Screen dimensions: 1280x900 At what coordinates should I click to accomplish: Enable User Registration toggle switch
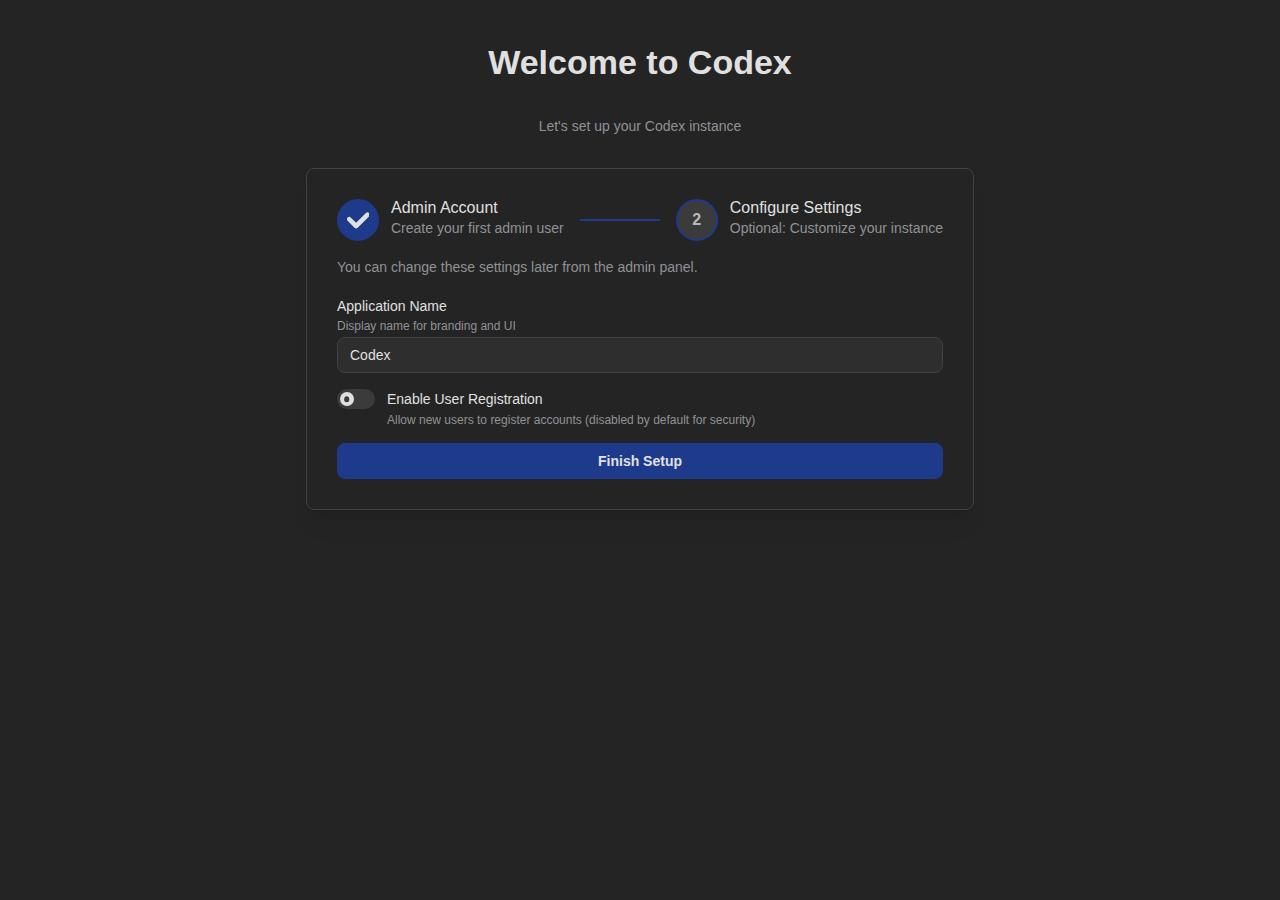[x=355, y=398]
